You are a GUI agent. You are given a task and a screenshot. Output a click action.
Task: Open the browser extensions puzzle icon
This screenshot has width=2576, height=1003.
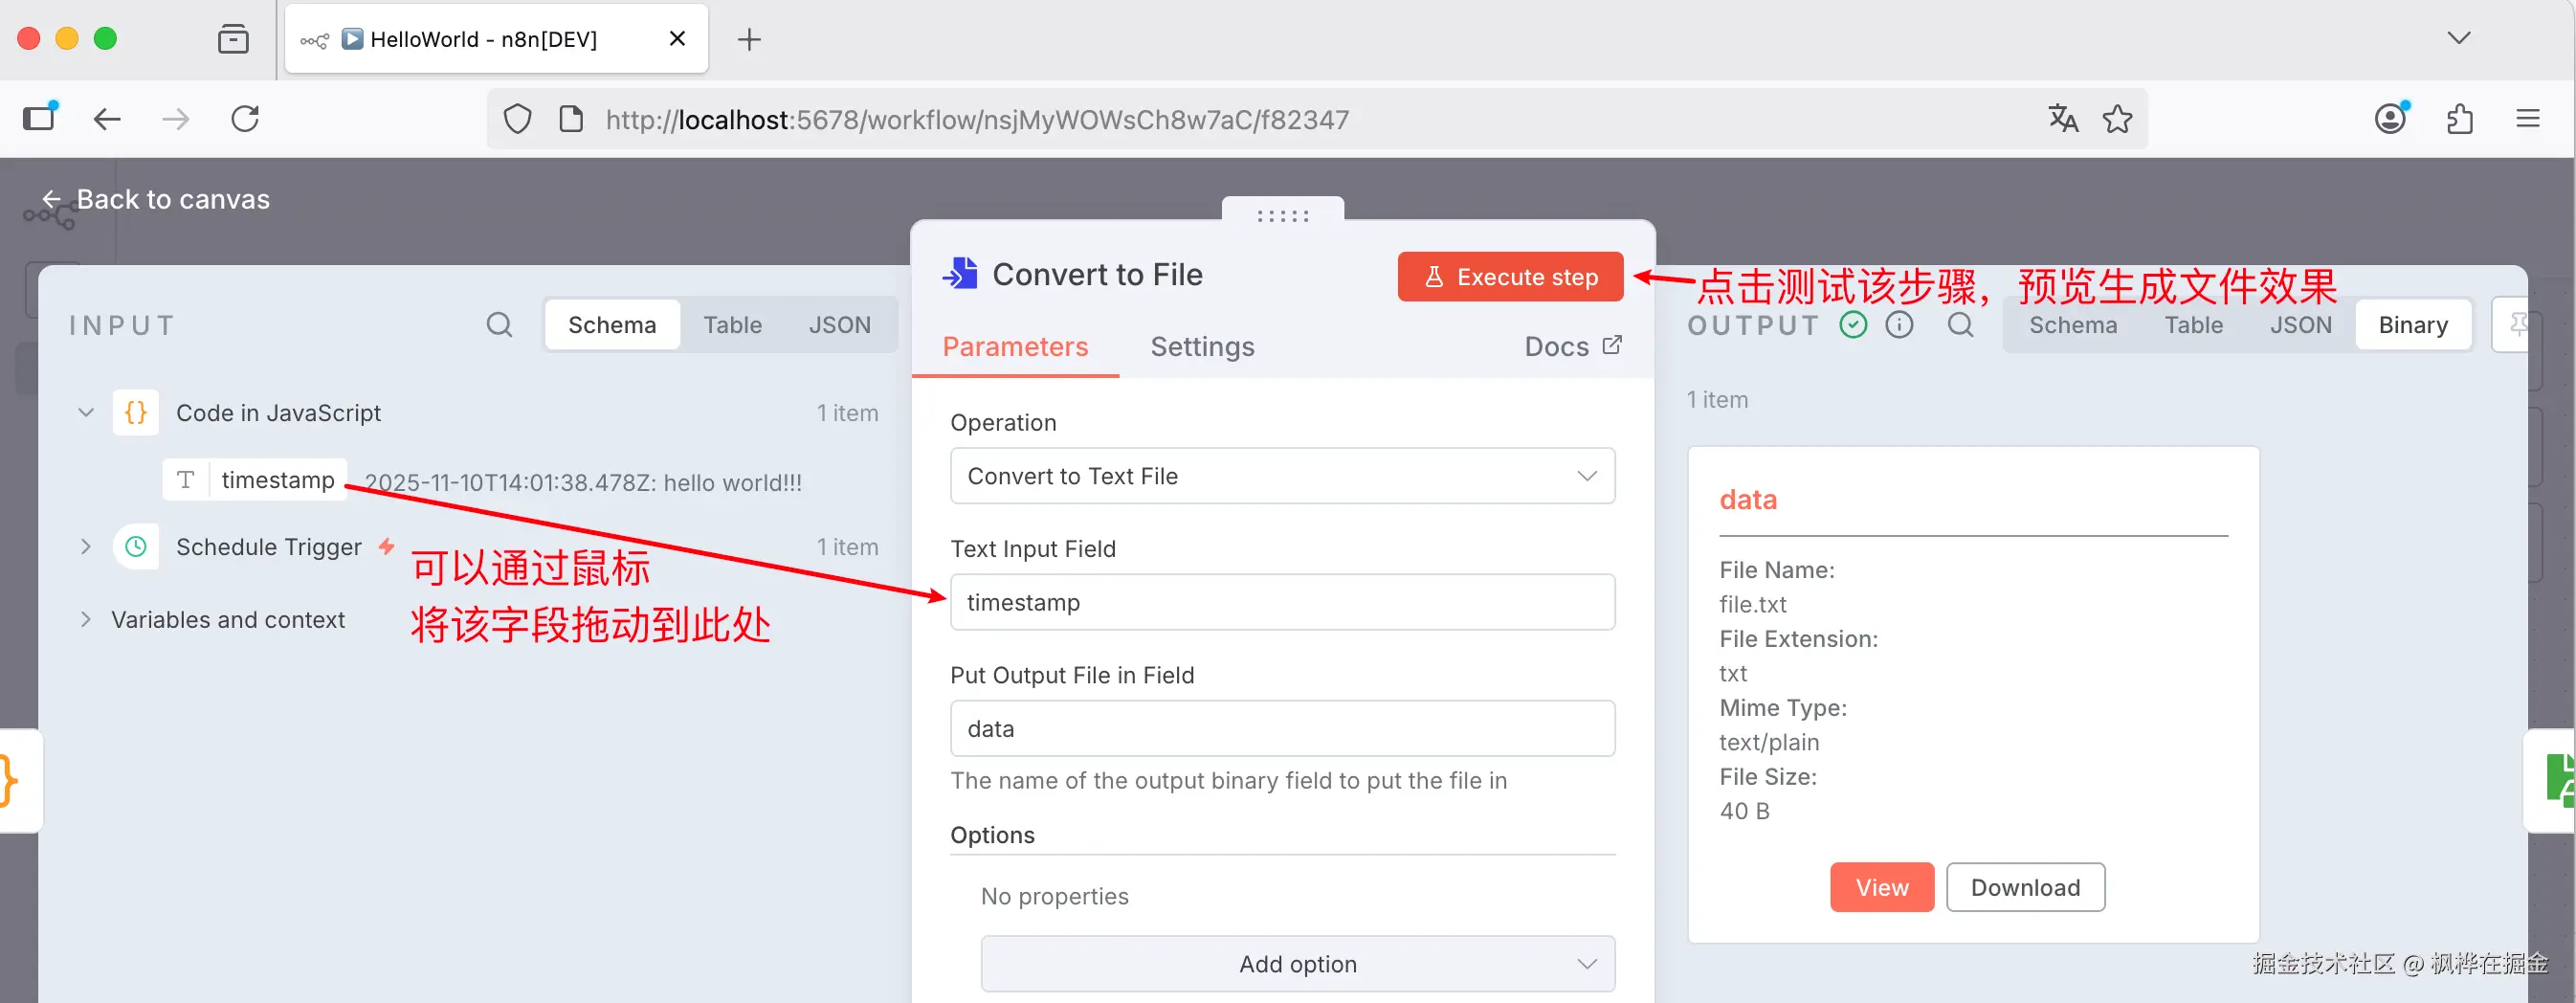point(2459,119)
